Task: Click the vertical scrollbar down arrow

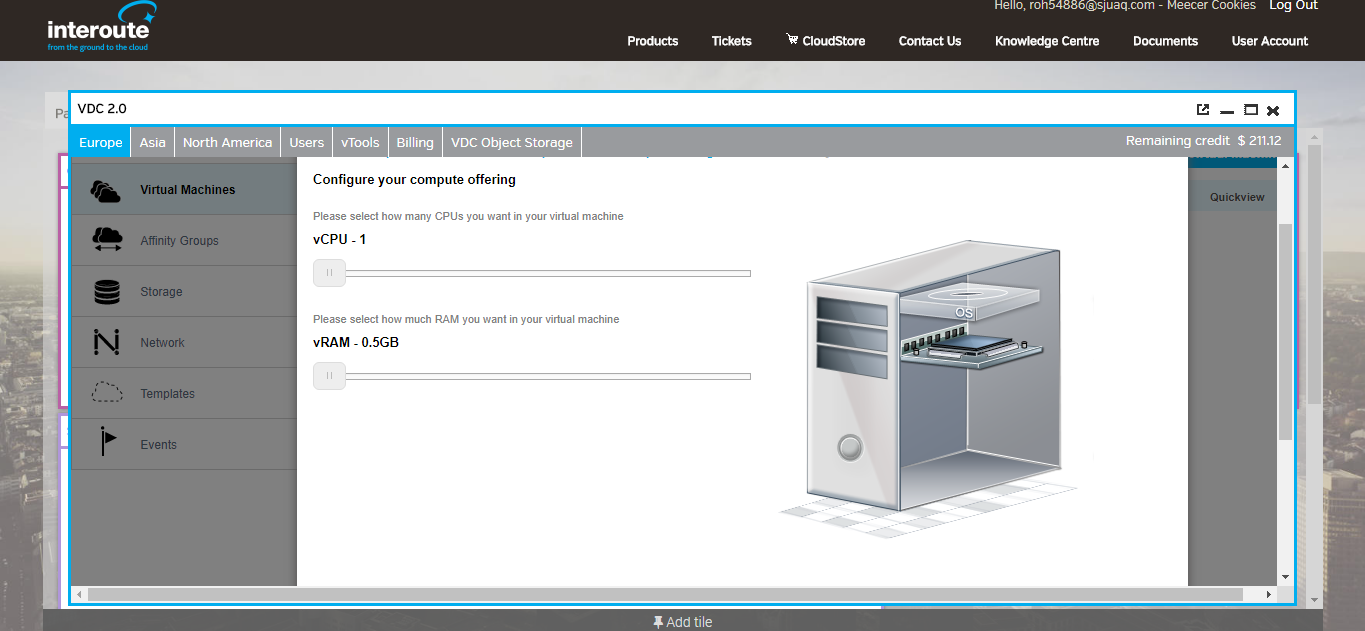Action: coord(1285,577)
